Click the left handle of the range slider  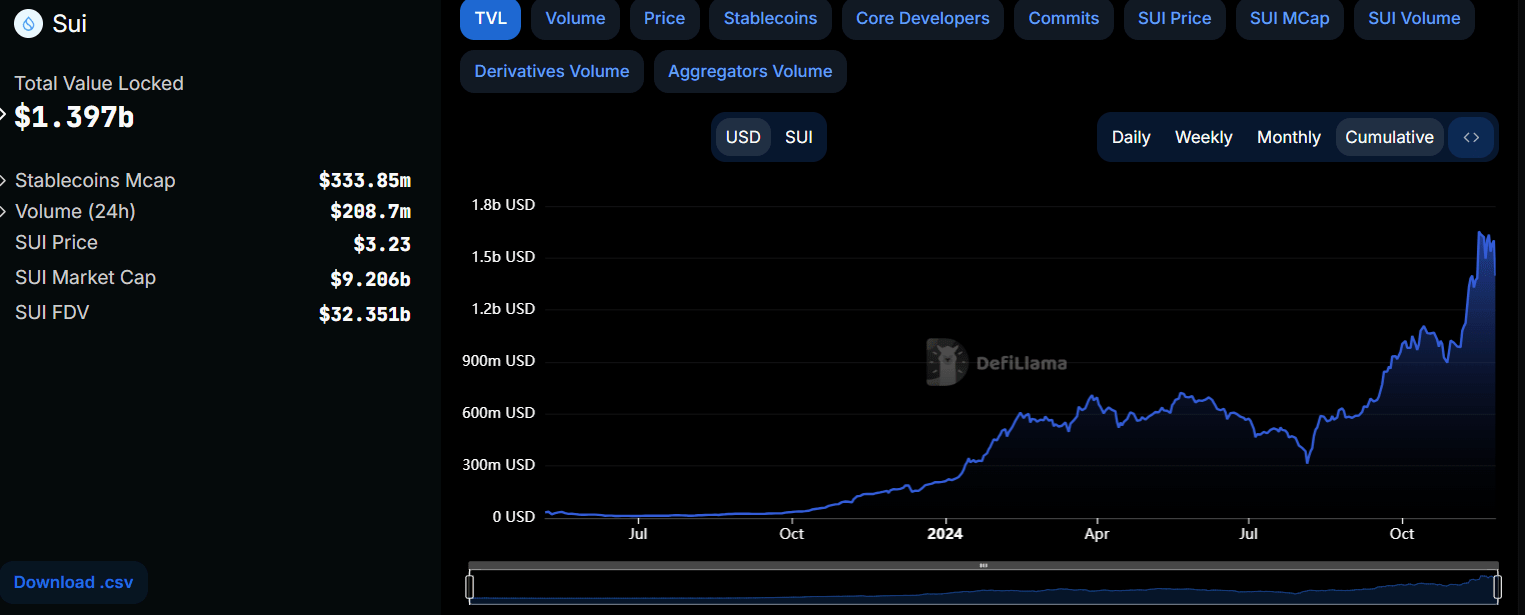(470, 587)
